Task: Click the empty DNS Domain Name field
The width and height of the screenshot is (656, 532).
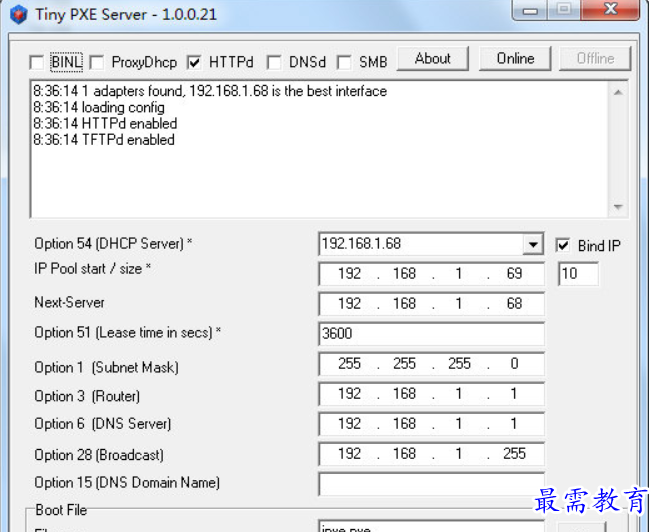Action: pyautogui.click(x=431, y=484)
